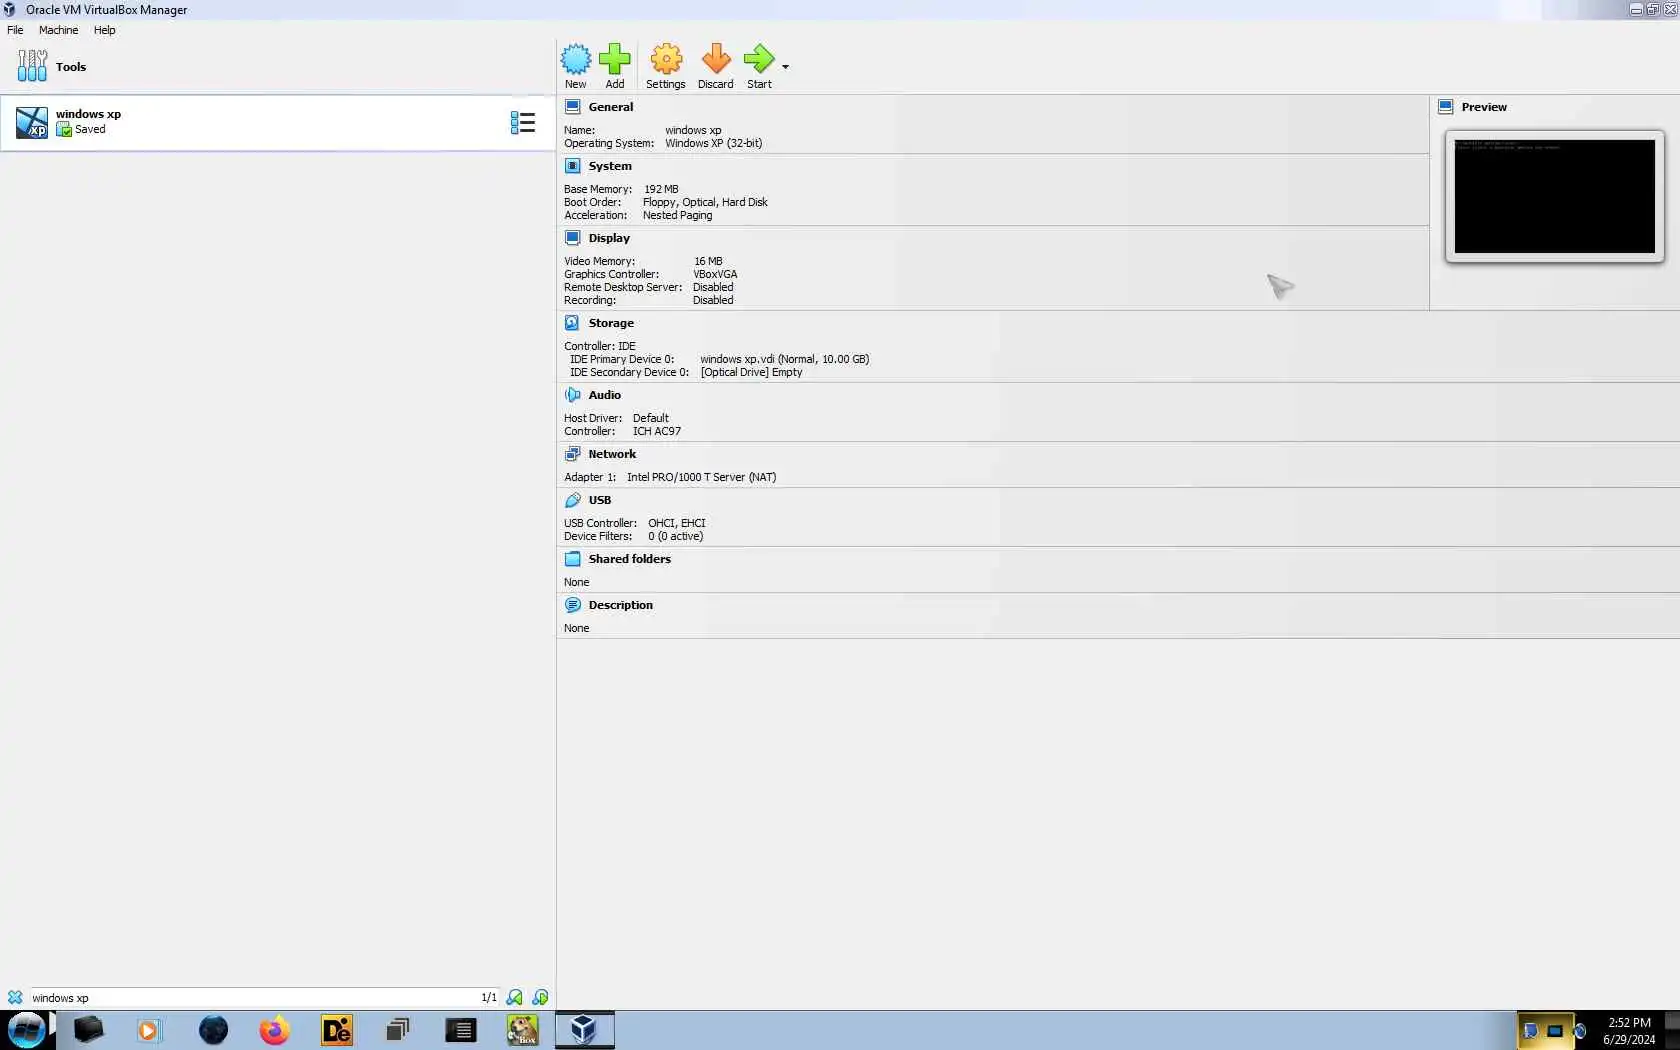The height and width of the screenshot is (1050, 1680).
Task: Click the windows xp name value in General
Action: point(693,130)
